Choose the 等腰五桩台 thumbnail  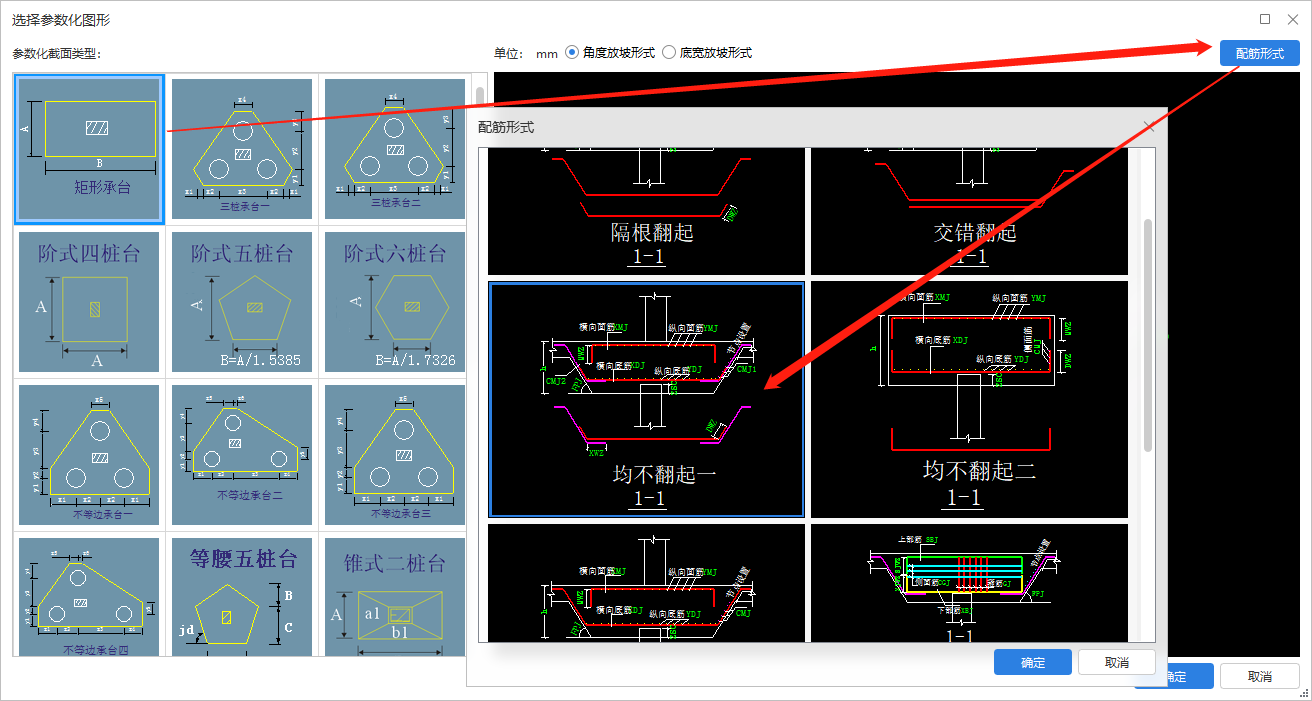tap(242, 597)
